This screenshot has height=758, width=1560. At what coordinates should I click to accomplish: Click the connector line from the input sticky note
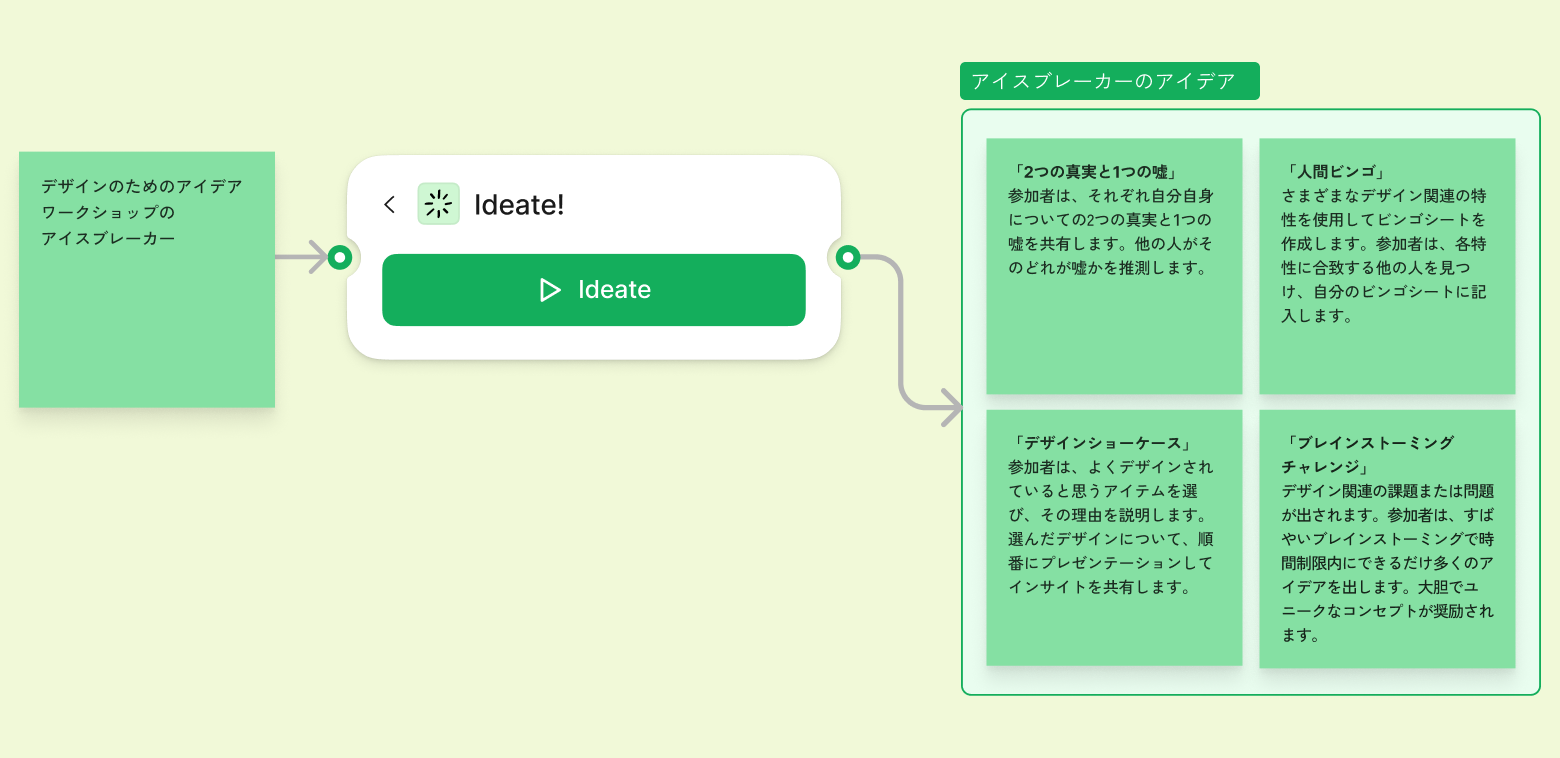[x=295, y=257]
